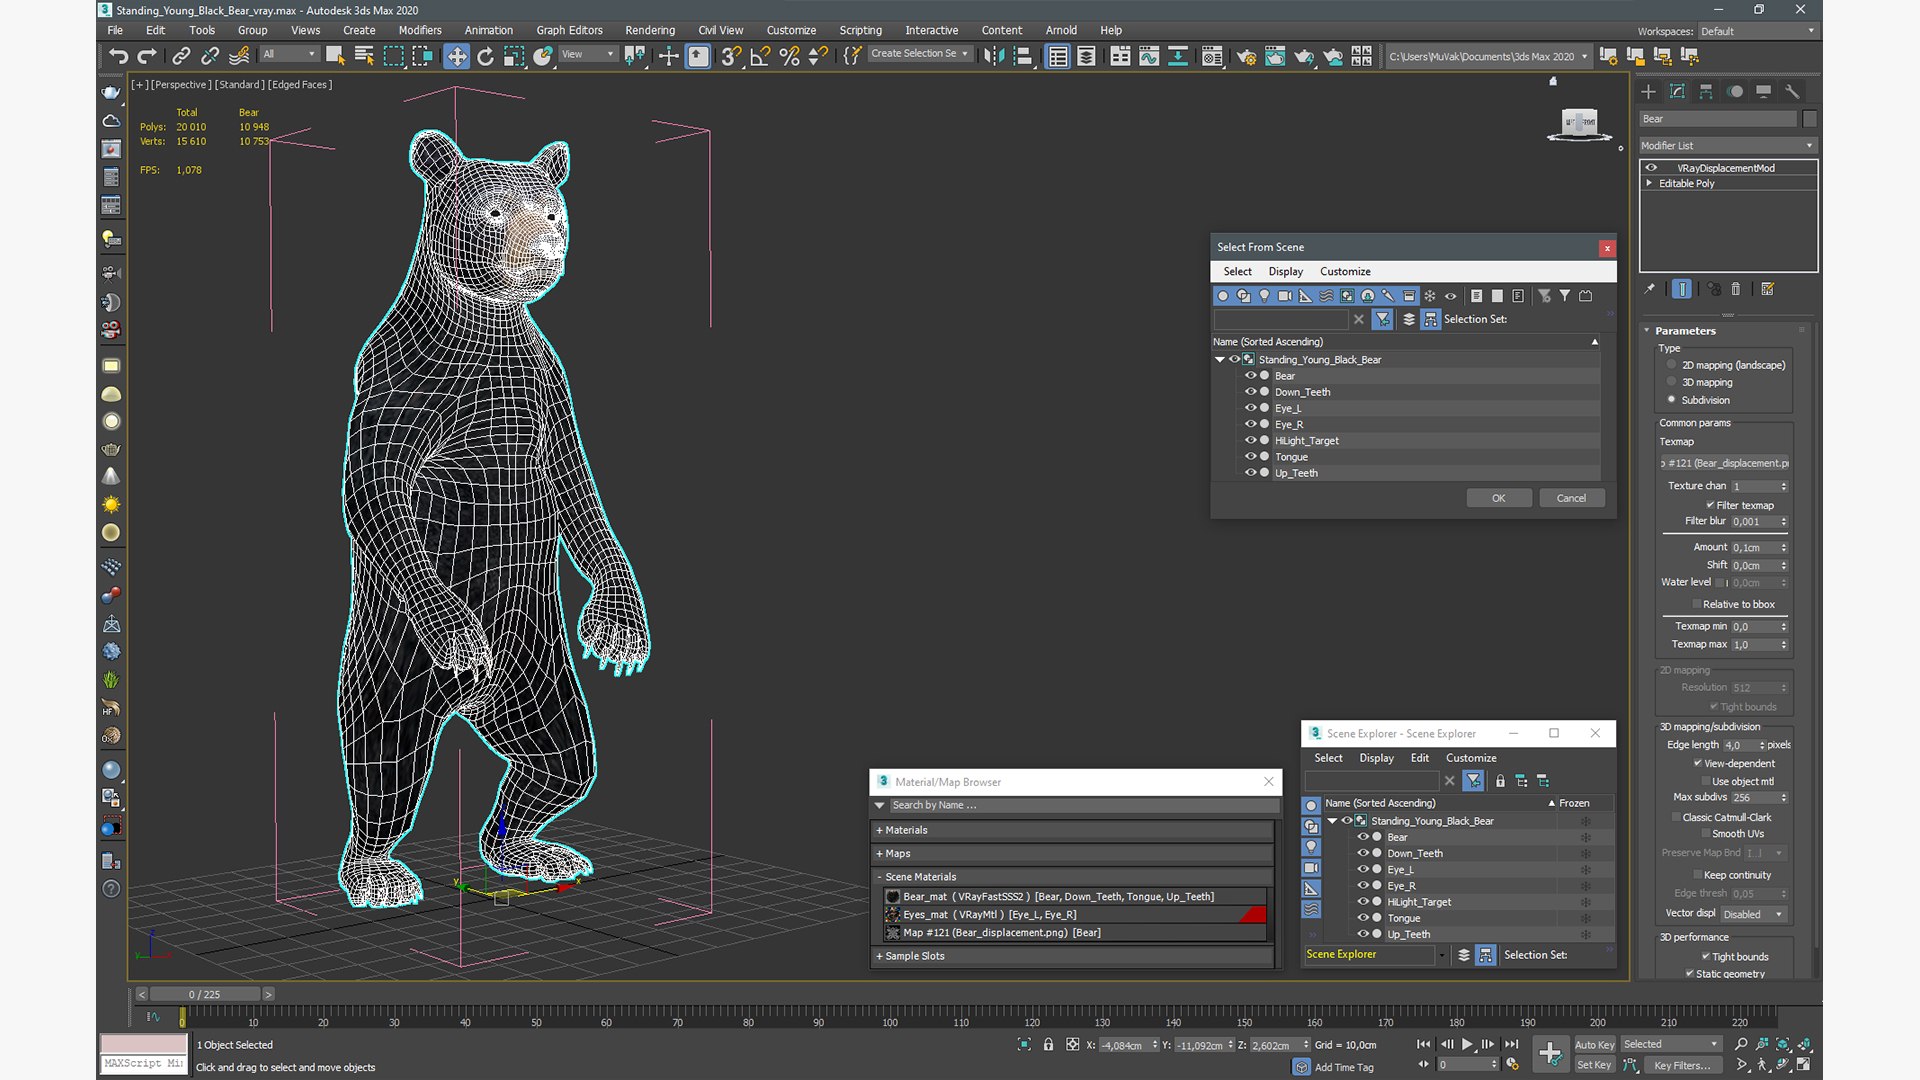Open Customize menu in Scene Explorer window
This screenshot has width=1920, height=1080.
[x=1471, y=758]
